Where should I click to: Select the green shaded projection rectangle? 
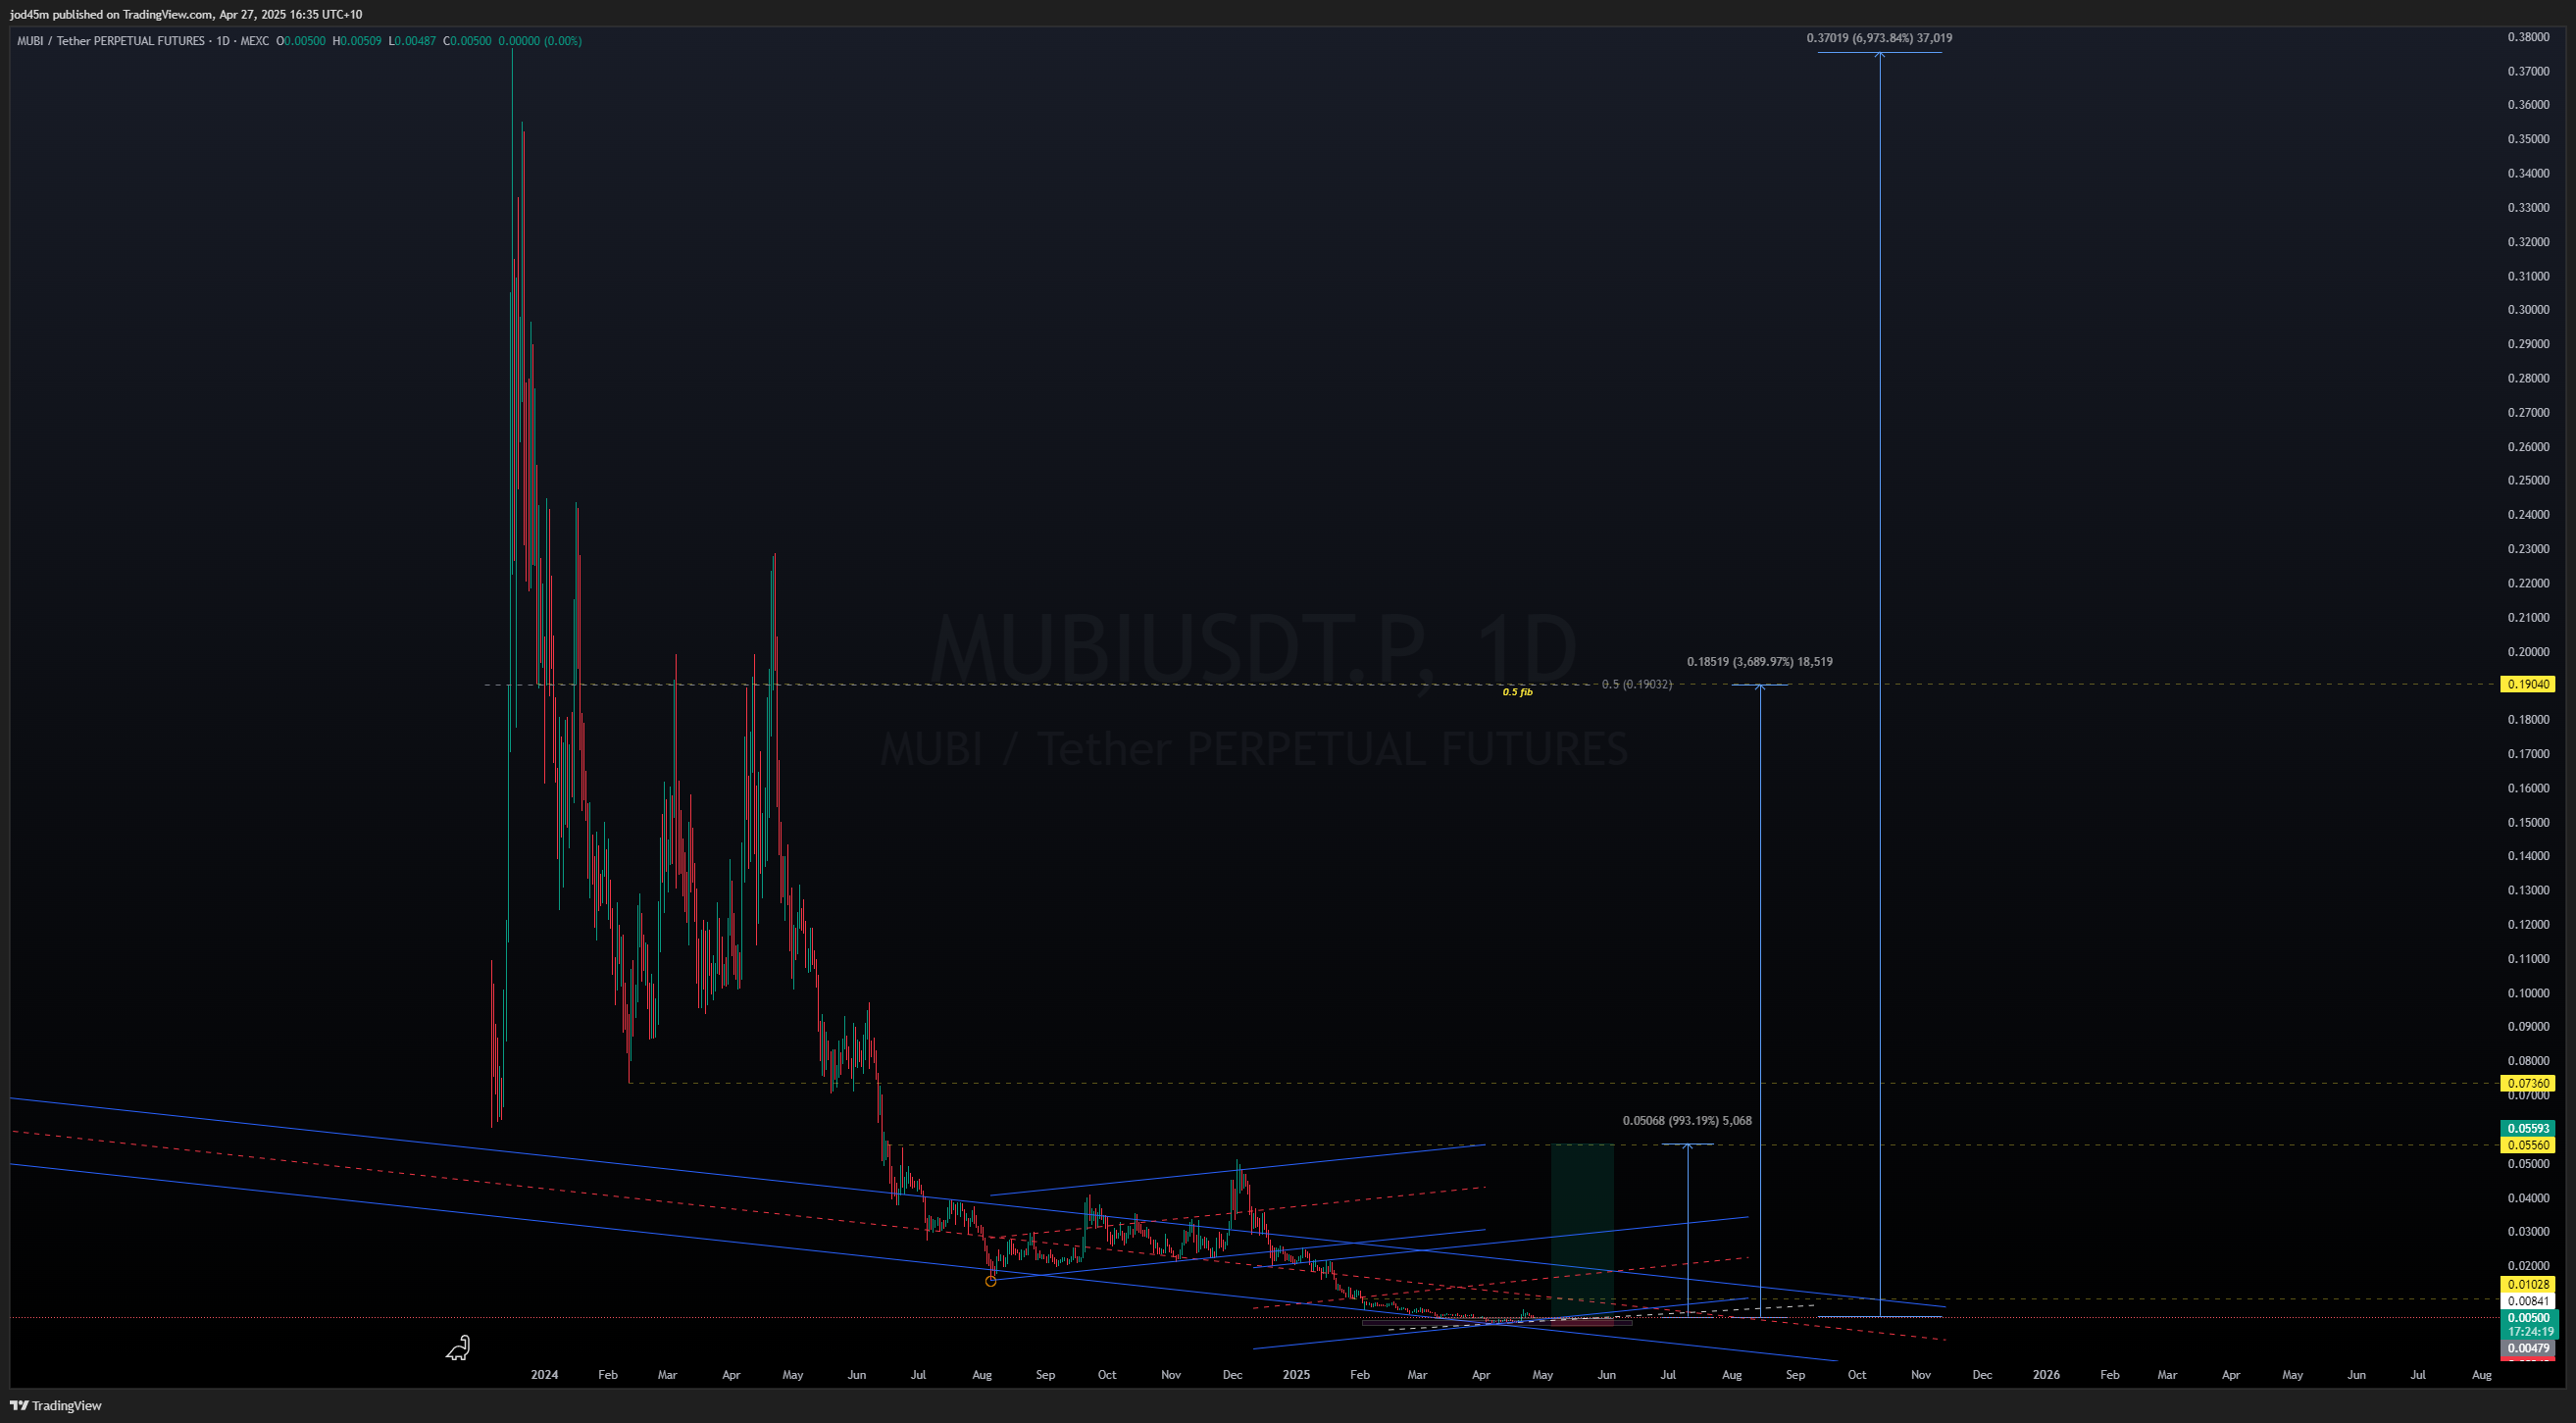coord(1582,1231)
